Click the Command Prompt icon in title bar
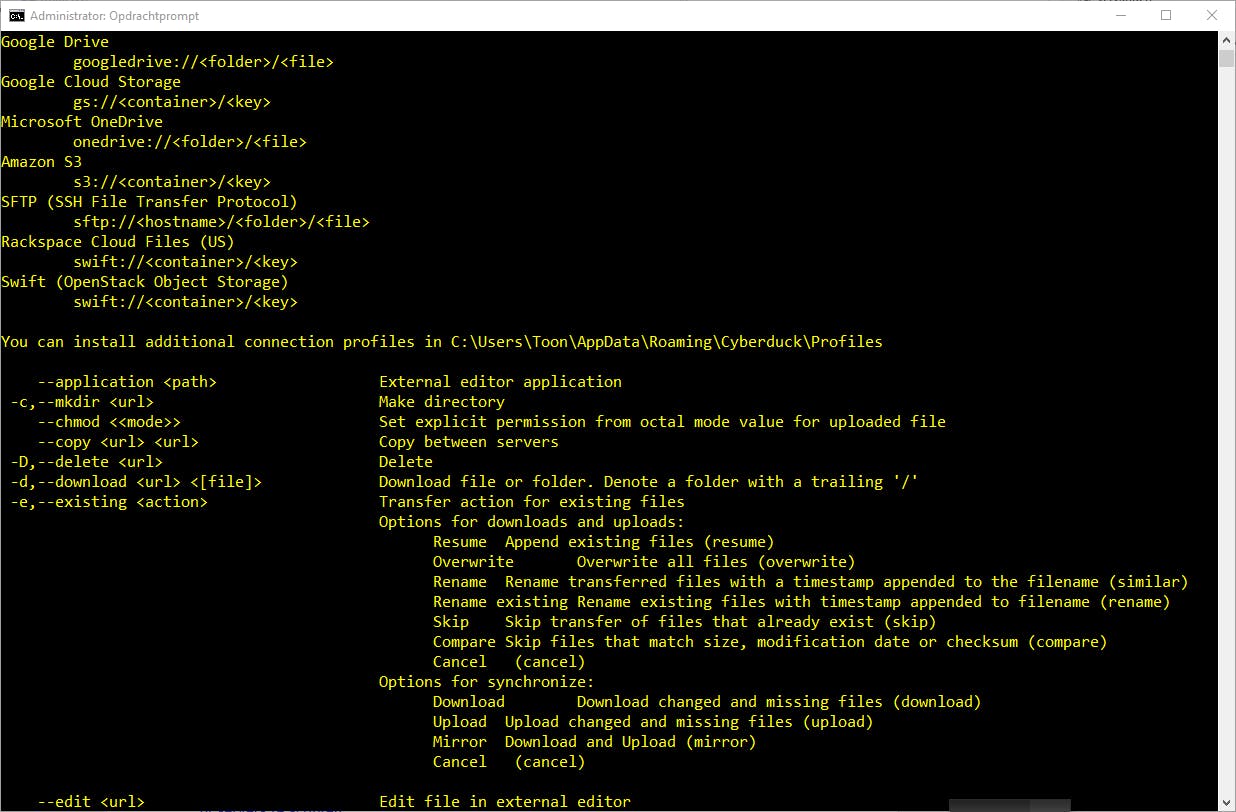 17,15
